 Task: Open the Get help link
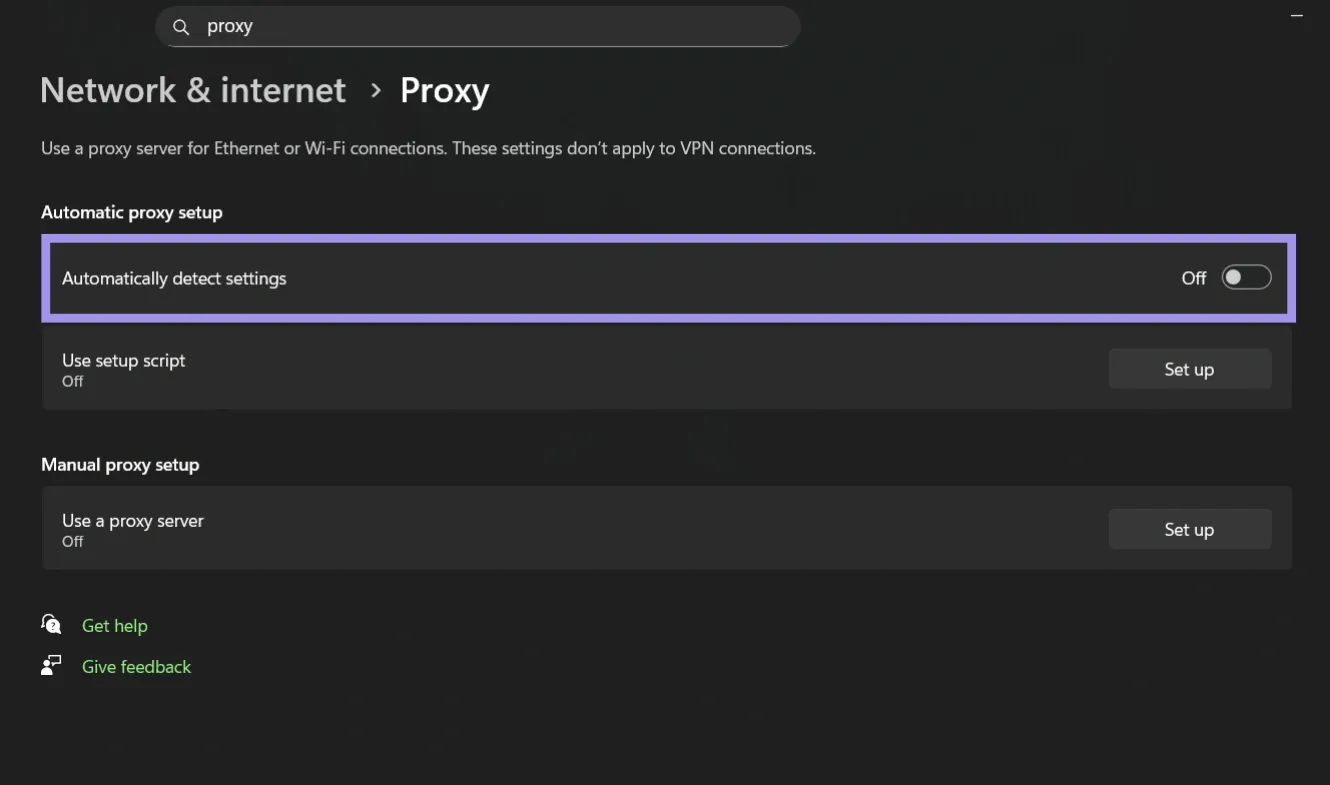click(114, 625)
